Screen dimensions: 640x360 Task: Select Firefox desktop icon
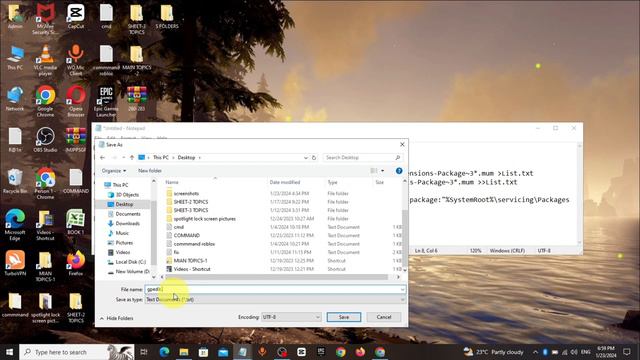(x=76, y=264)
